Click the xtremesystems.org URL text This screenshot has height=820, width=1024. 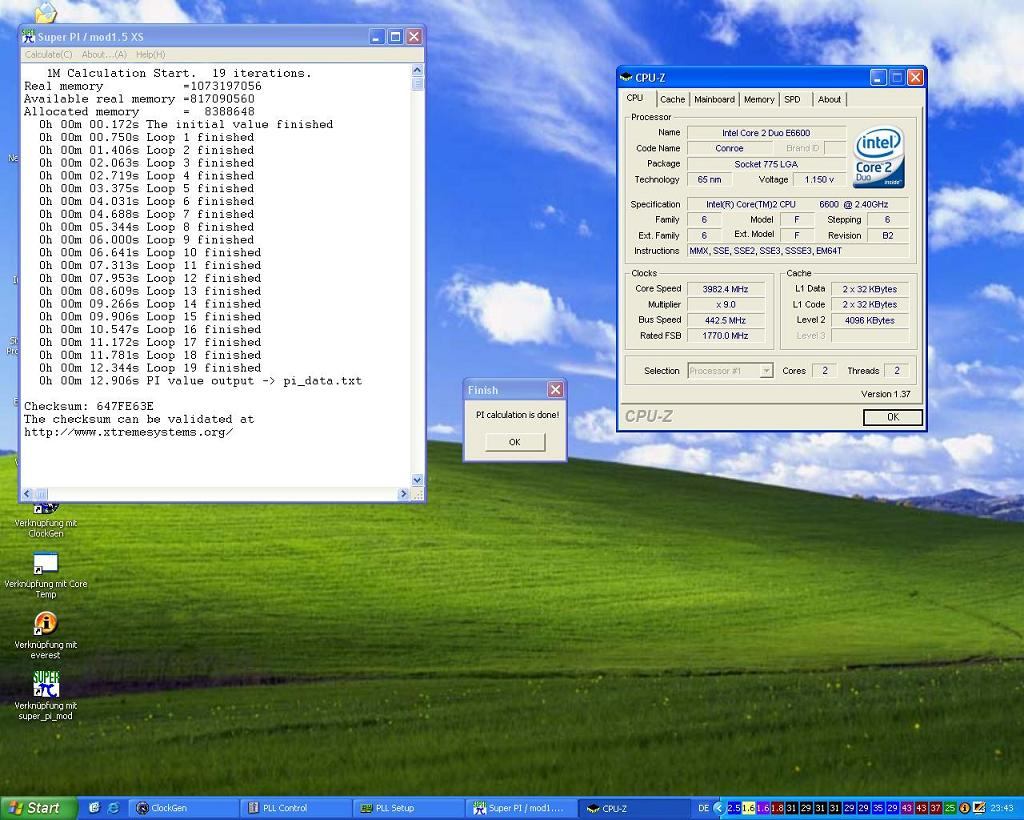click(128, 432)
